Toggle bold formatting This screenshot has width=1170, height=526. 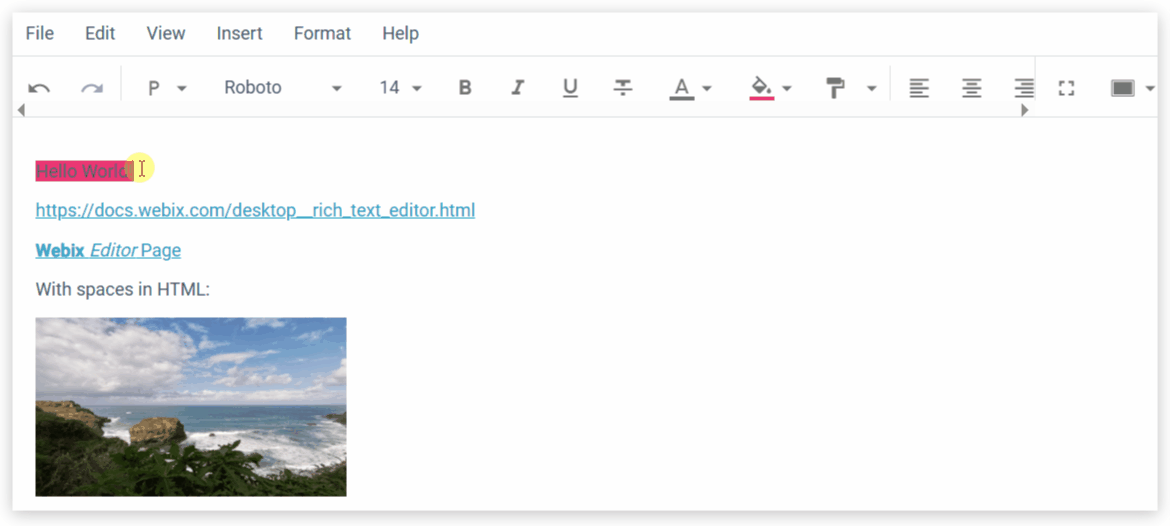pos(465,88)
